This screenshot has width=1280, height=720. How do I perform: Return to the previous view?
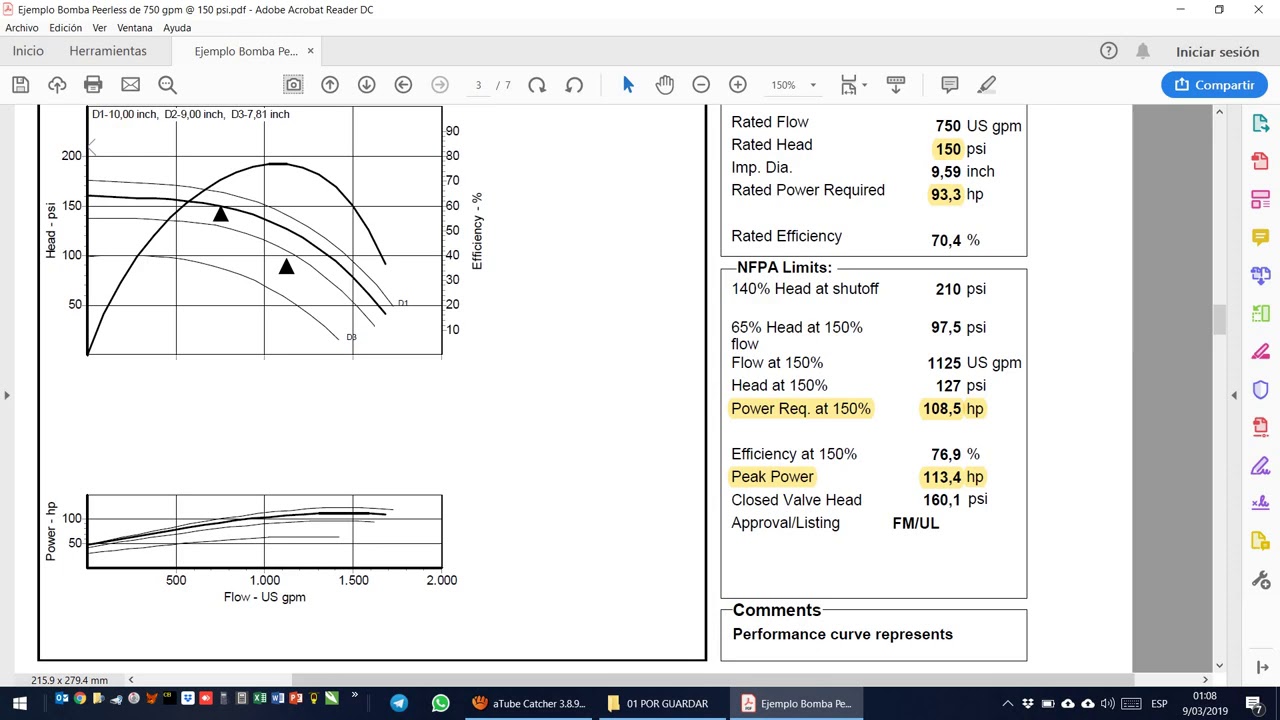403,85
